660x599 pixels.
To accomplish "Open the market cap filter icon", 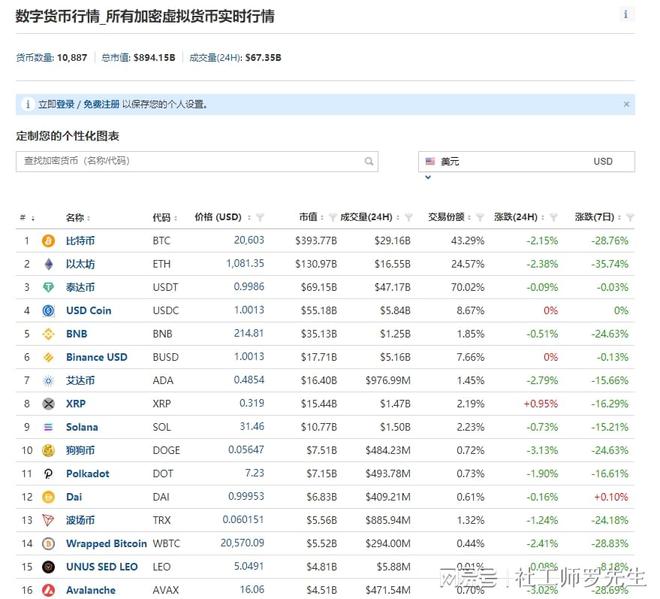I will pyautogui.click(x=333, y=217).
